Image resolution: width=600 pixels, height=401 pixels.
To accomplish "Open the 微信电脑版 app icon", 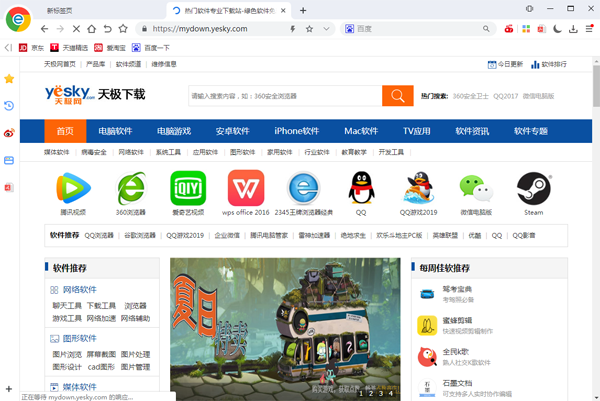I will pos(476,188).
